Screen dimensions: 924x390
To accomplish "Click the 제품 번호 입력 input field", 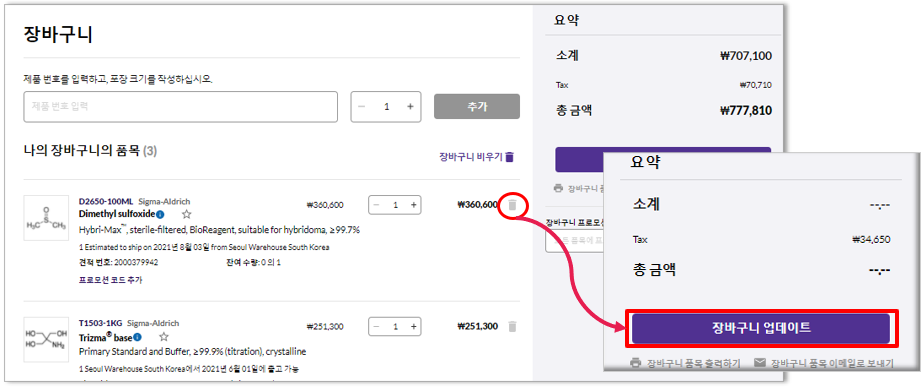I will click(x=180, y=107).
